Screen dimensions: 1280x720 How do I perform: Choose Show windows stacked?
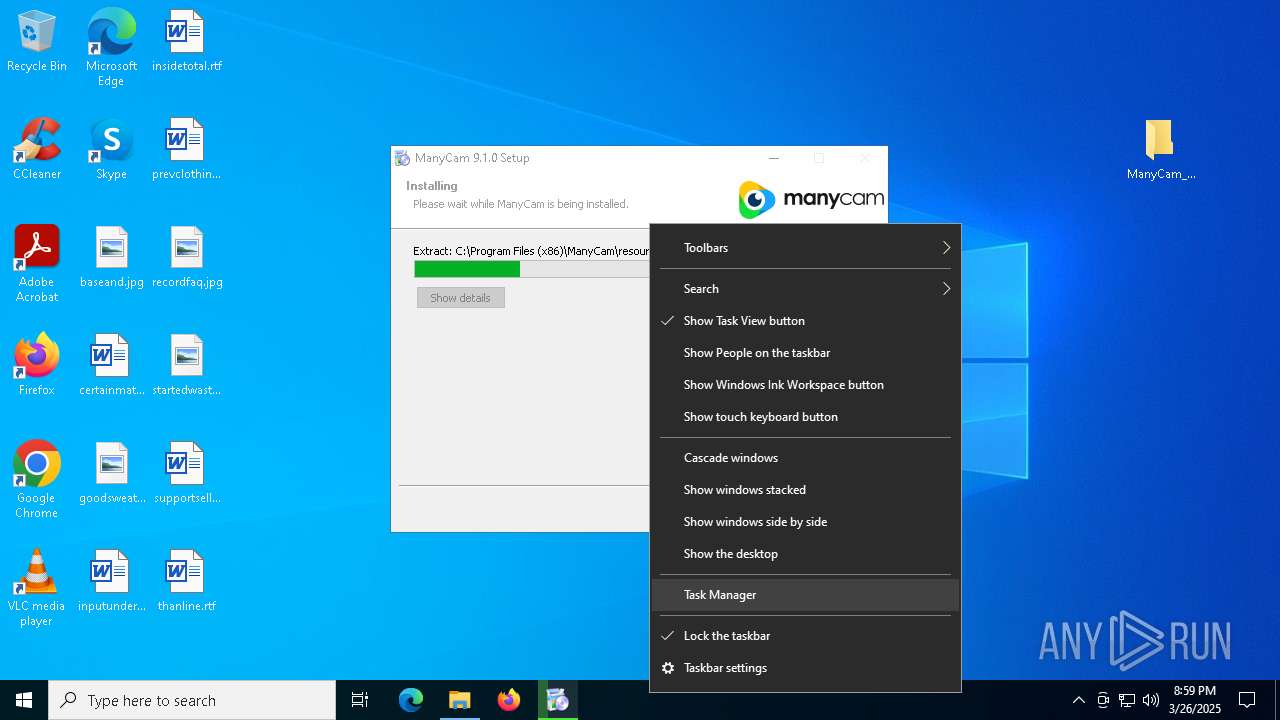click(x=805, y=490)
